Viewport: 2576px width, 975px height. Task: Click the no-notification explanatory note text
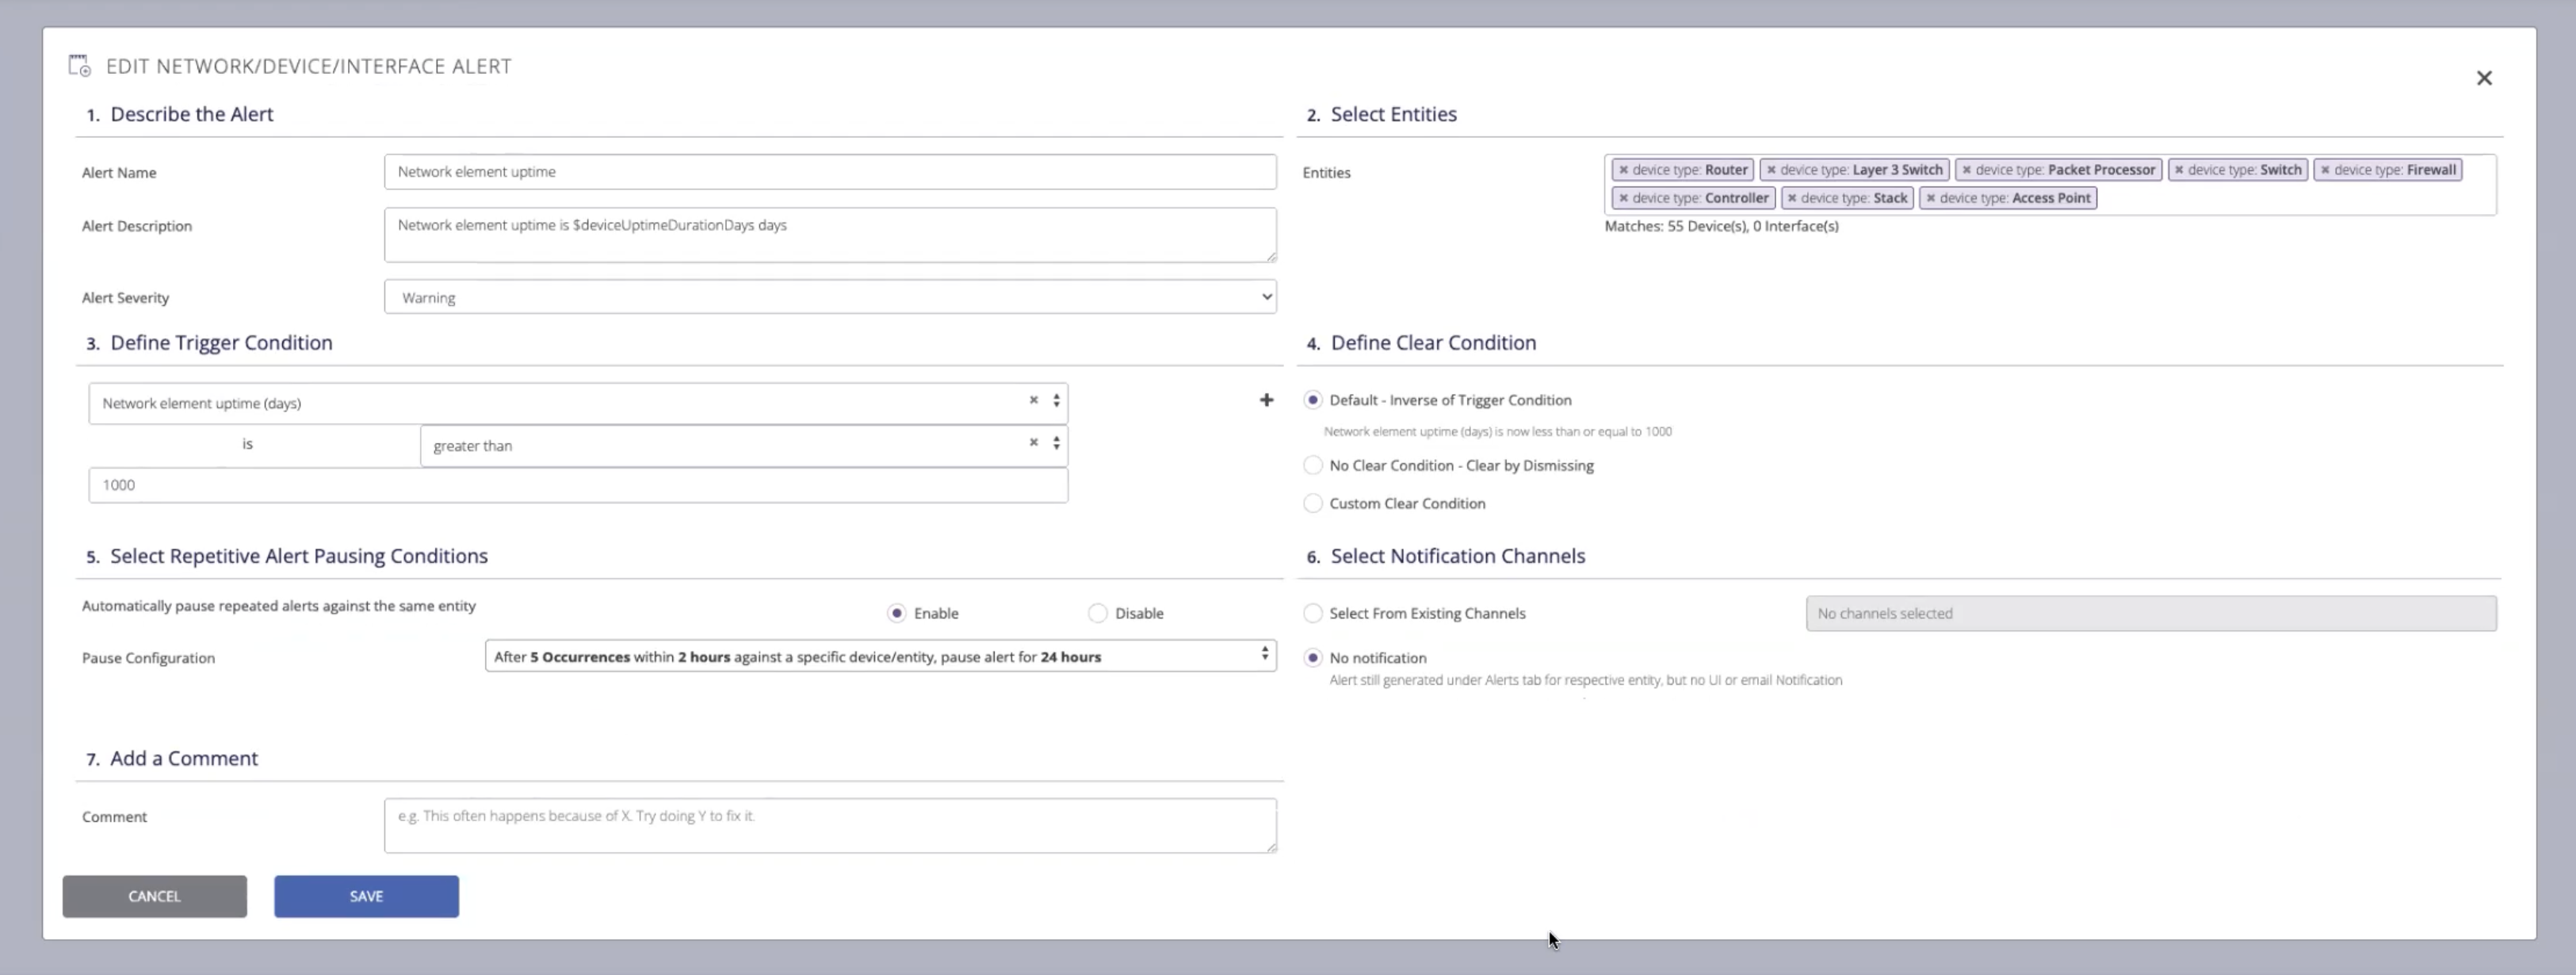[1585, 680]
